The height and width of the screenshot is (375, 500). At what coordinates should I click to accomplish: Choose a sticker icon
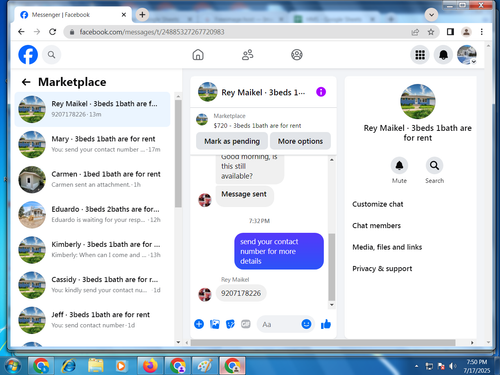230,324
